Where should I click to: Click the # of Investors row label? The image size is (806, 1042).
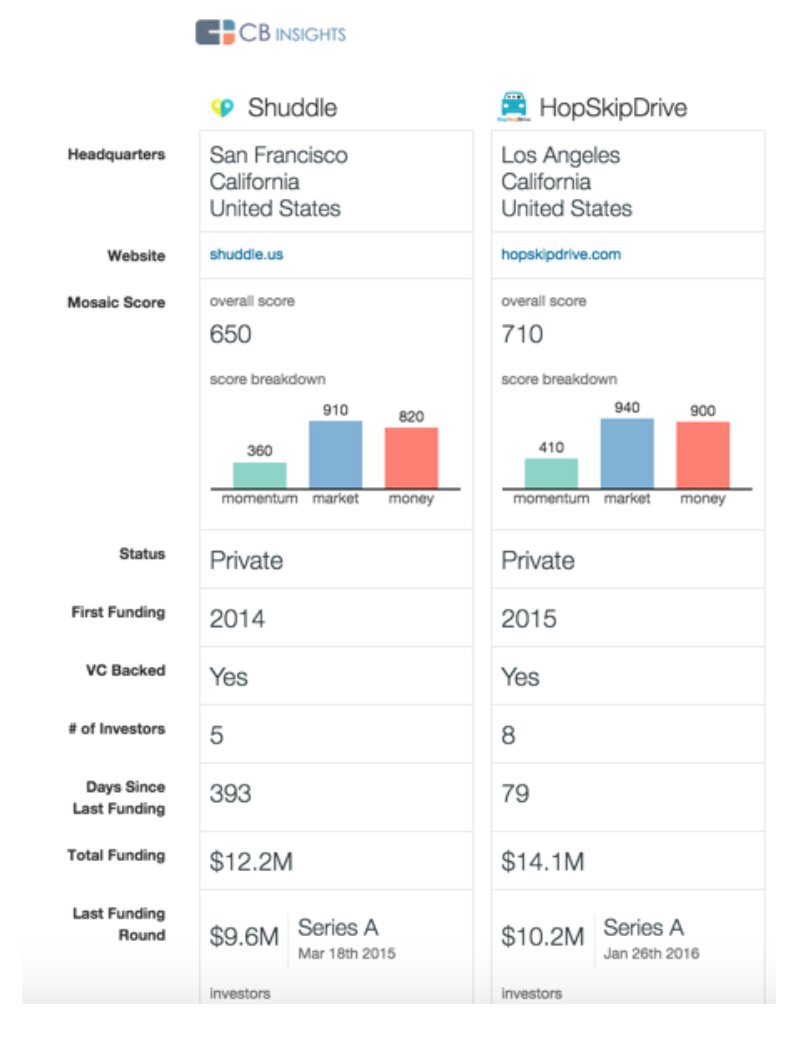click(117, 728)
